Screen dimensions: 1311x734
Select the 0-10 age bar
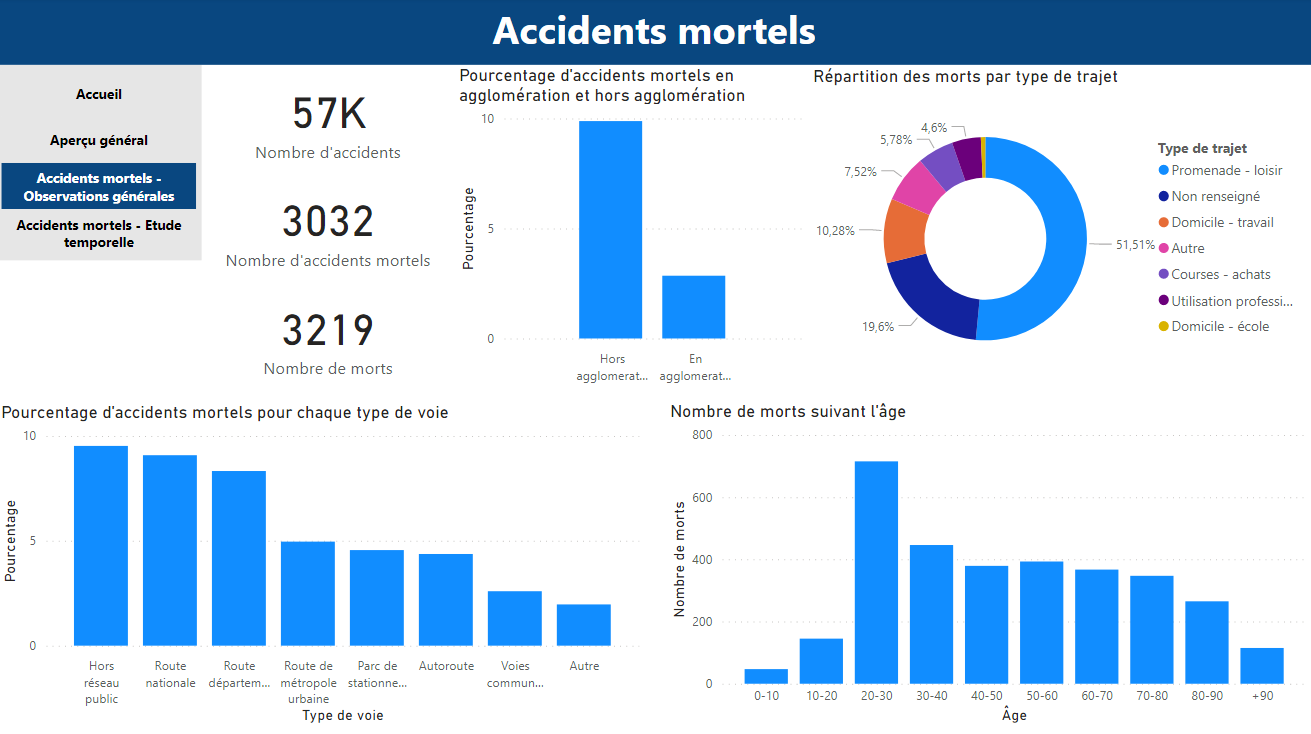click(766, 677)
